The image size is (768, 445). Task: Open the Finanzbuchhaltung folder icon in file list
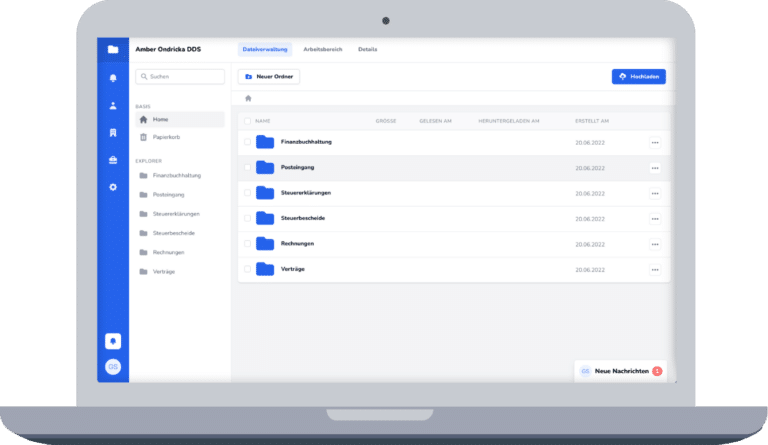265,142
